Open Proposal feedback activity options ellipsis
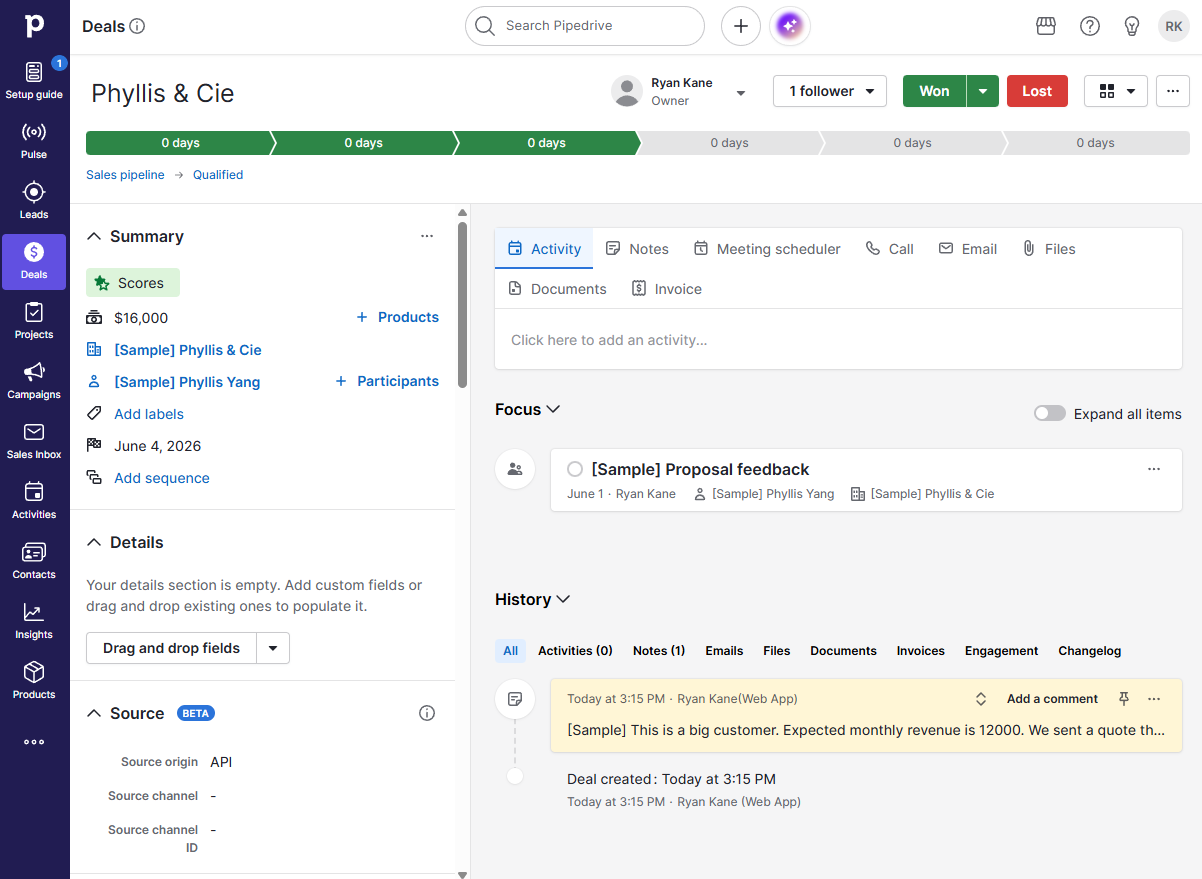This screenshot has width=1202, height=879. (x=1154, y=469)
